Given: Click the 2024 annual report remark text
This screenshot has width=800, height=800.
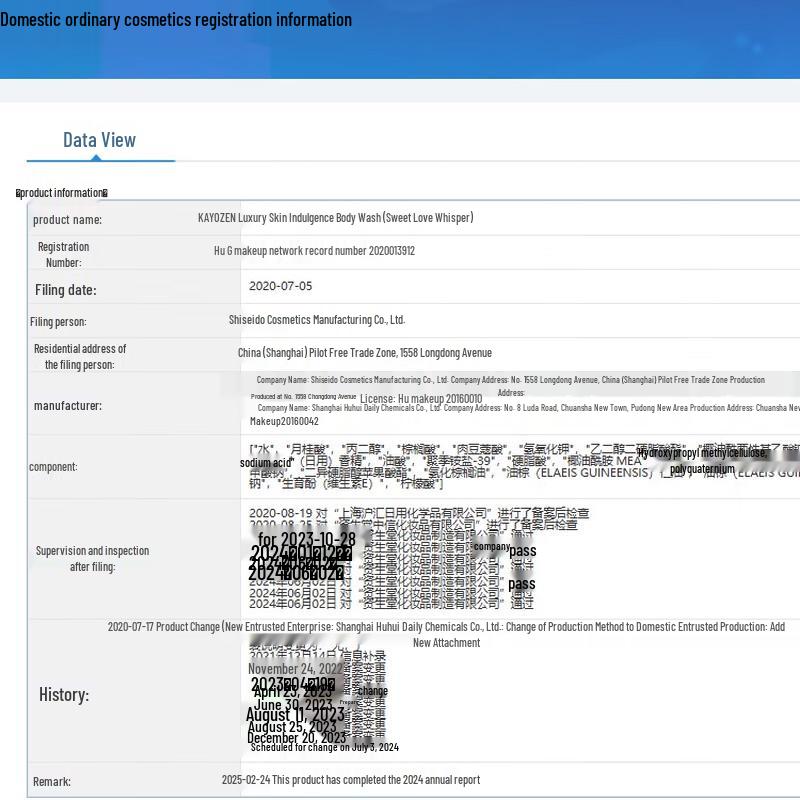Looking at the screenshot, I should point(350,780).
